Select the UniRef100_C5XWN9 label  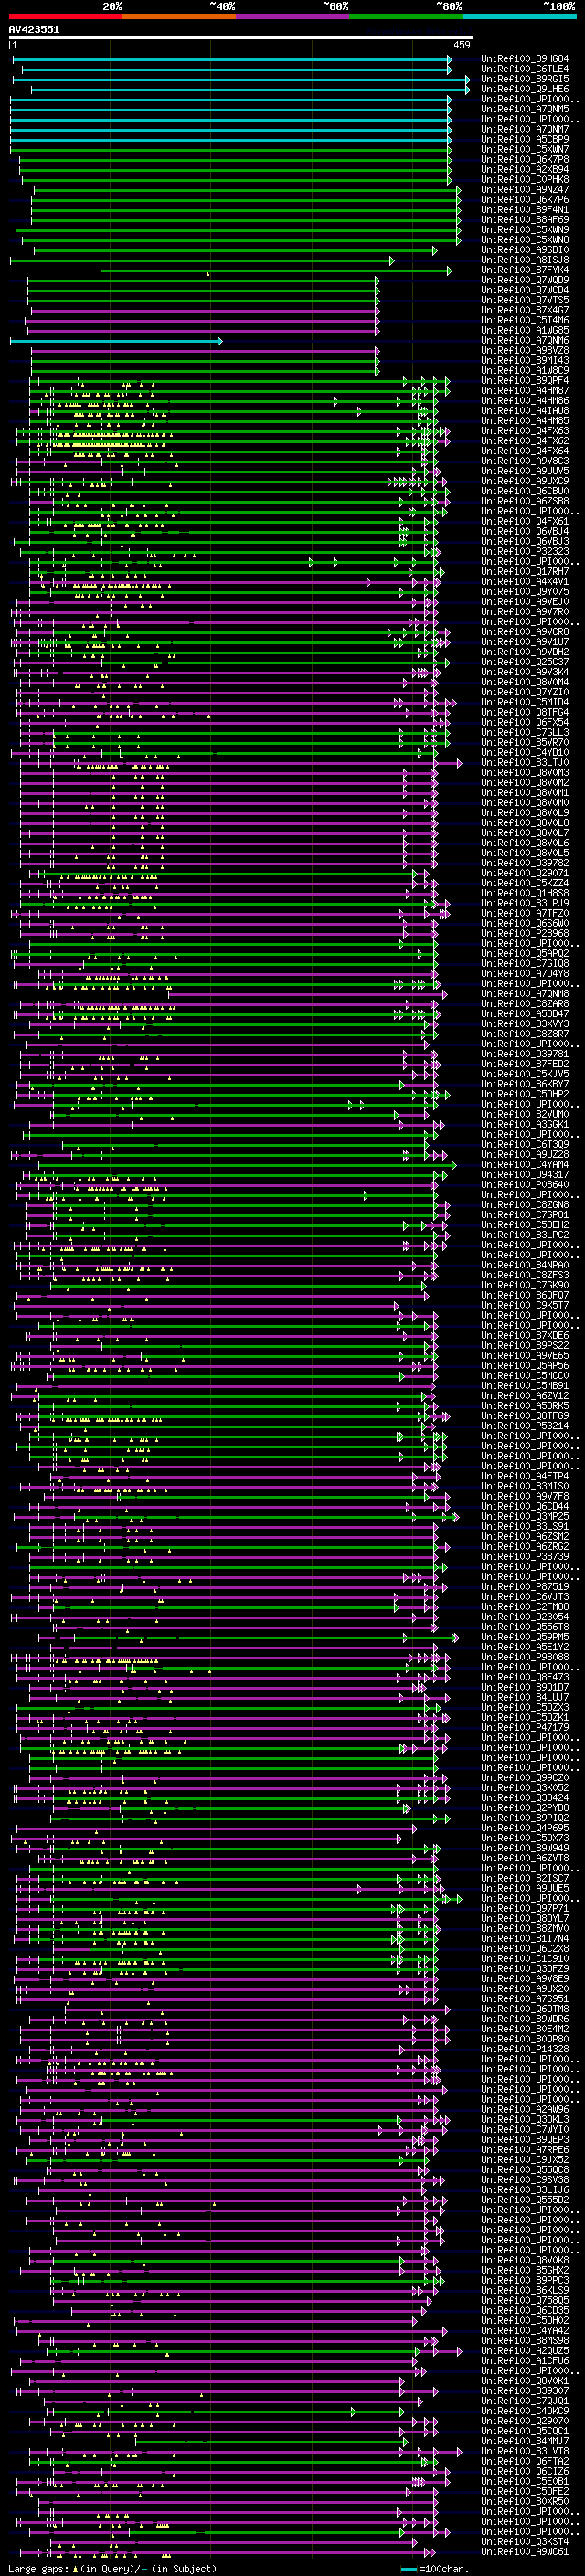[525, 229]
